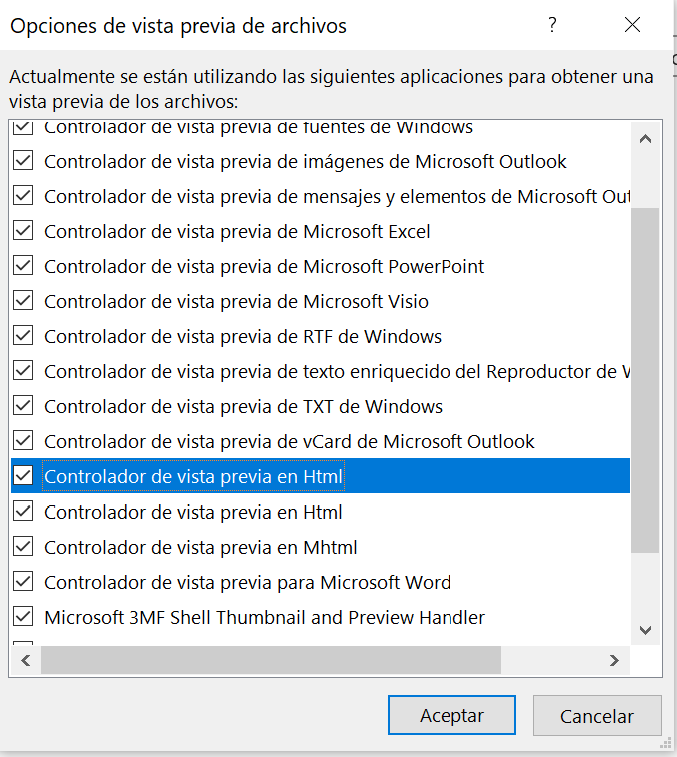Click the help question mark icon
Viewport: 677px width, 757px height.
pyautogui.click(x=552, y=25)
